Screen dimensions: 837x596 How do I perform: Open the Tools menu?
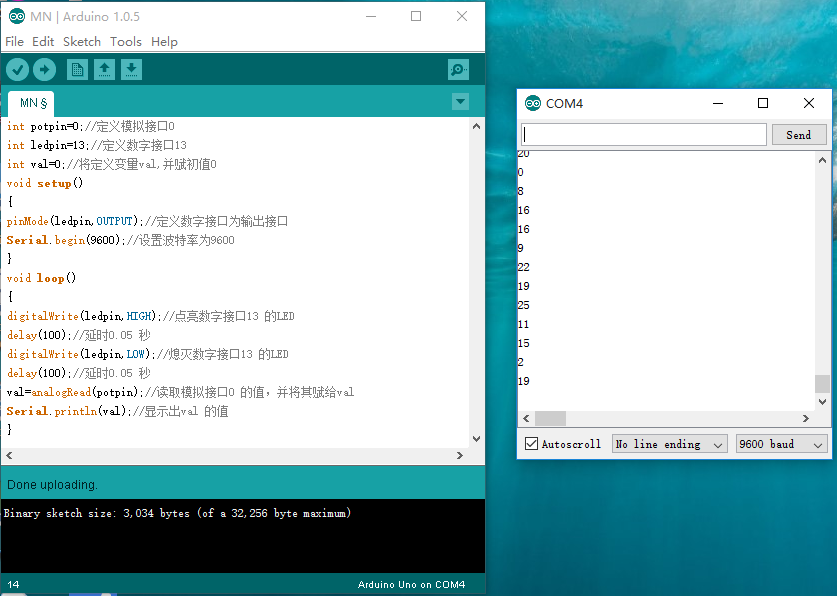(x=125, y=42)
